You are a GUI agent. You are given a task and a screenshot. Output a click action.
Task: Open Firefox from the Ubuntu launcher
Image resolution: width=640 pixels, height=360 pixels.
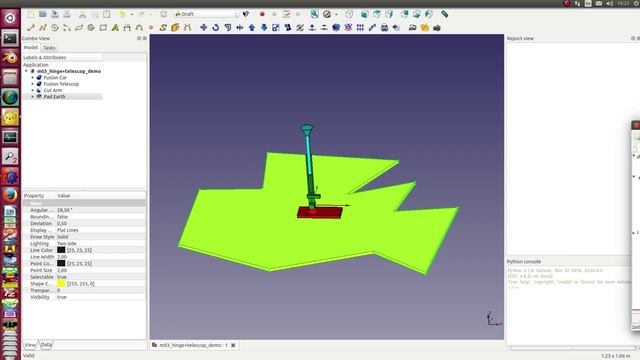pos(10,195)
